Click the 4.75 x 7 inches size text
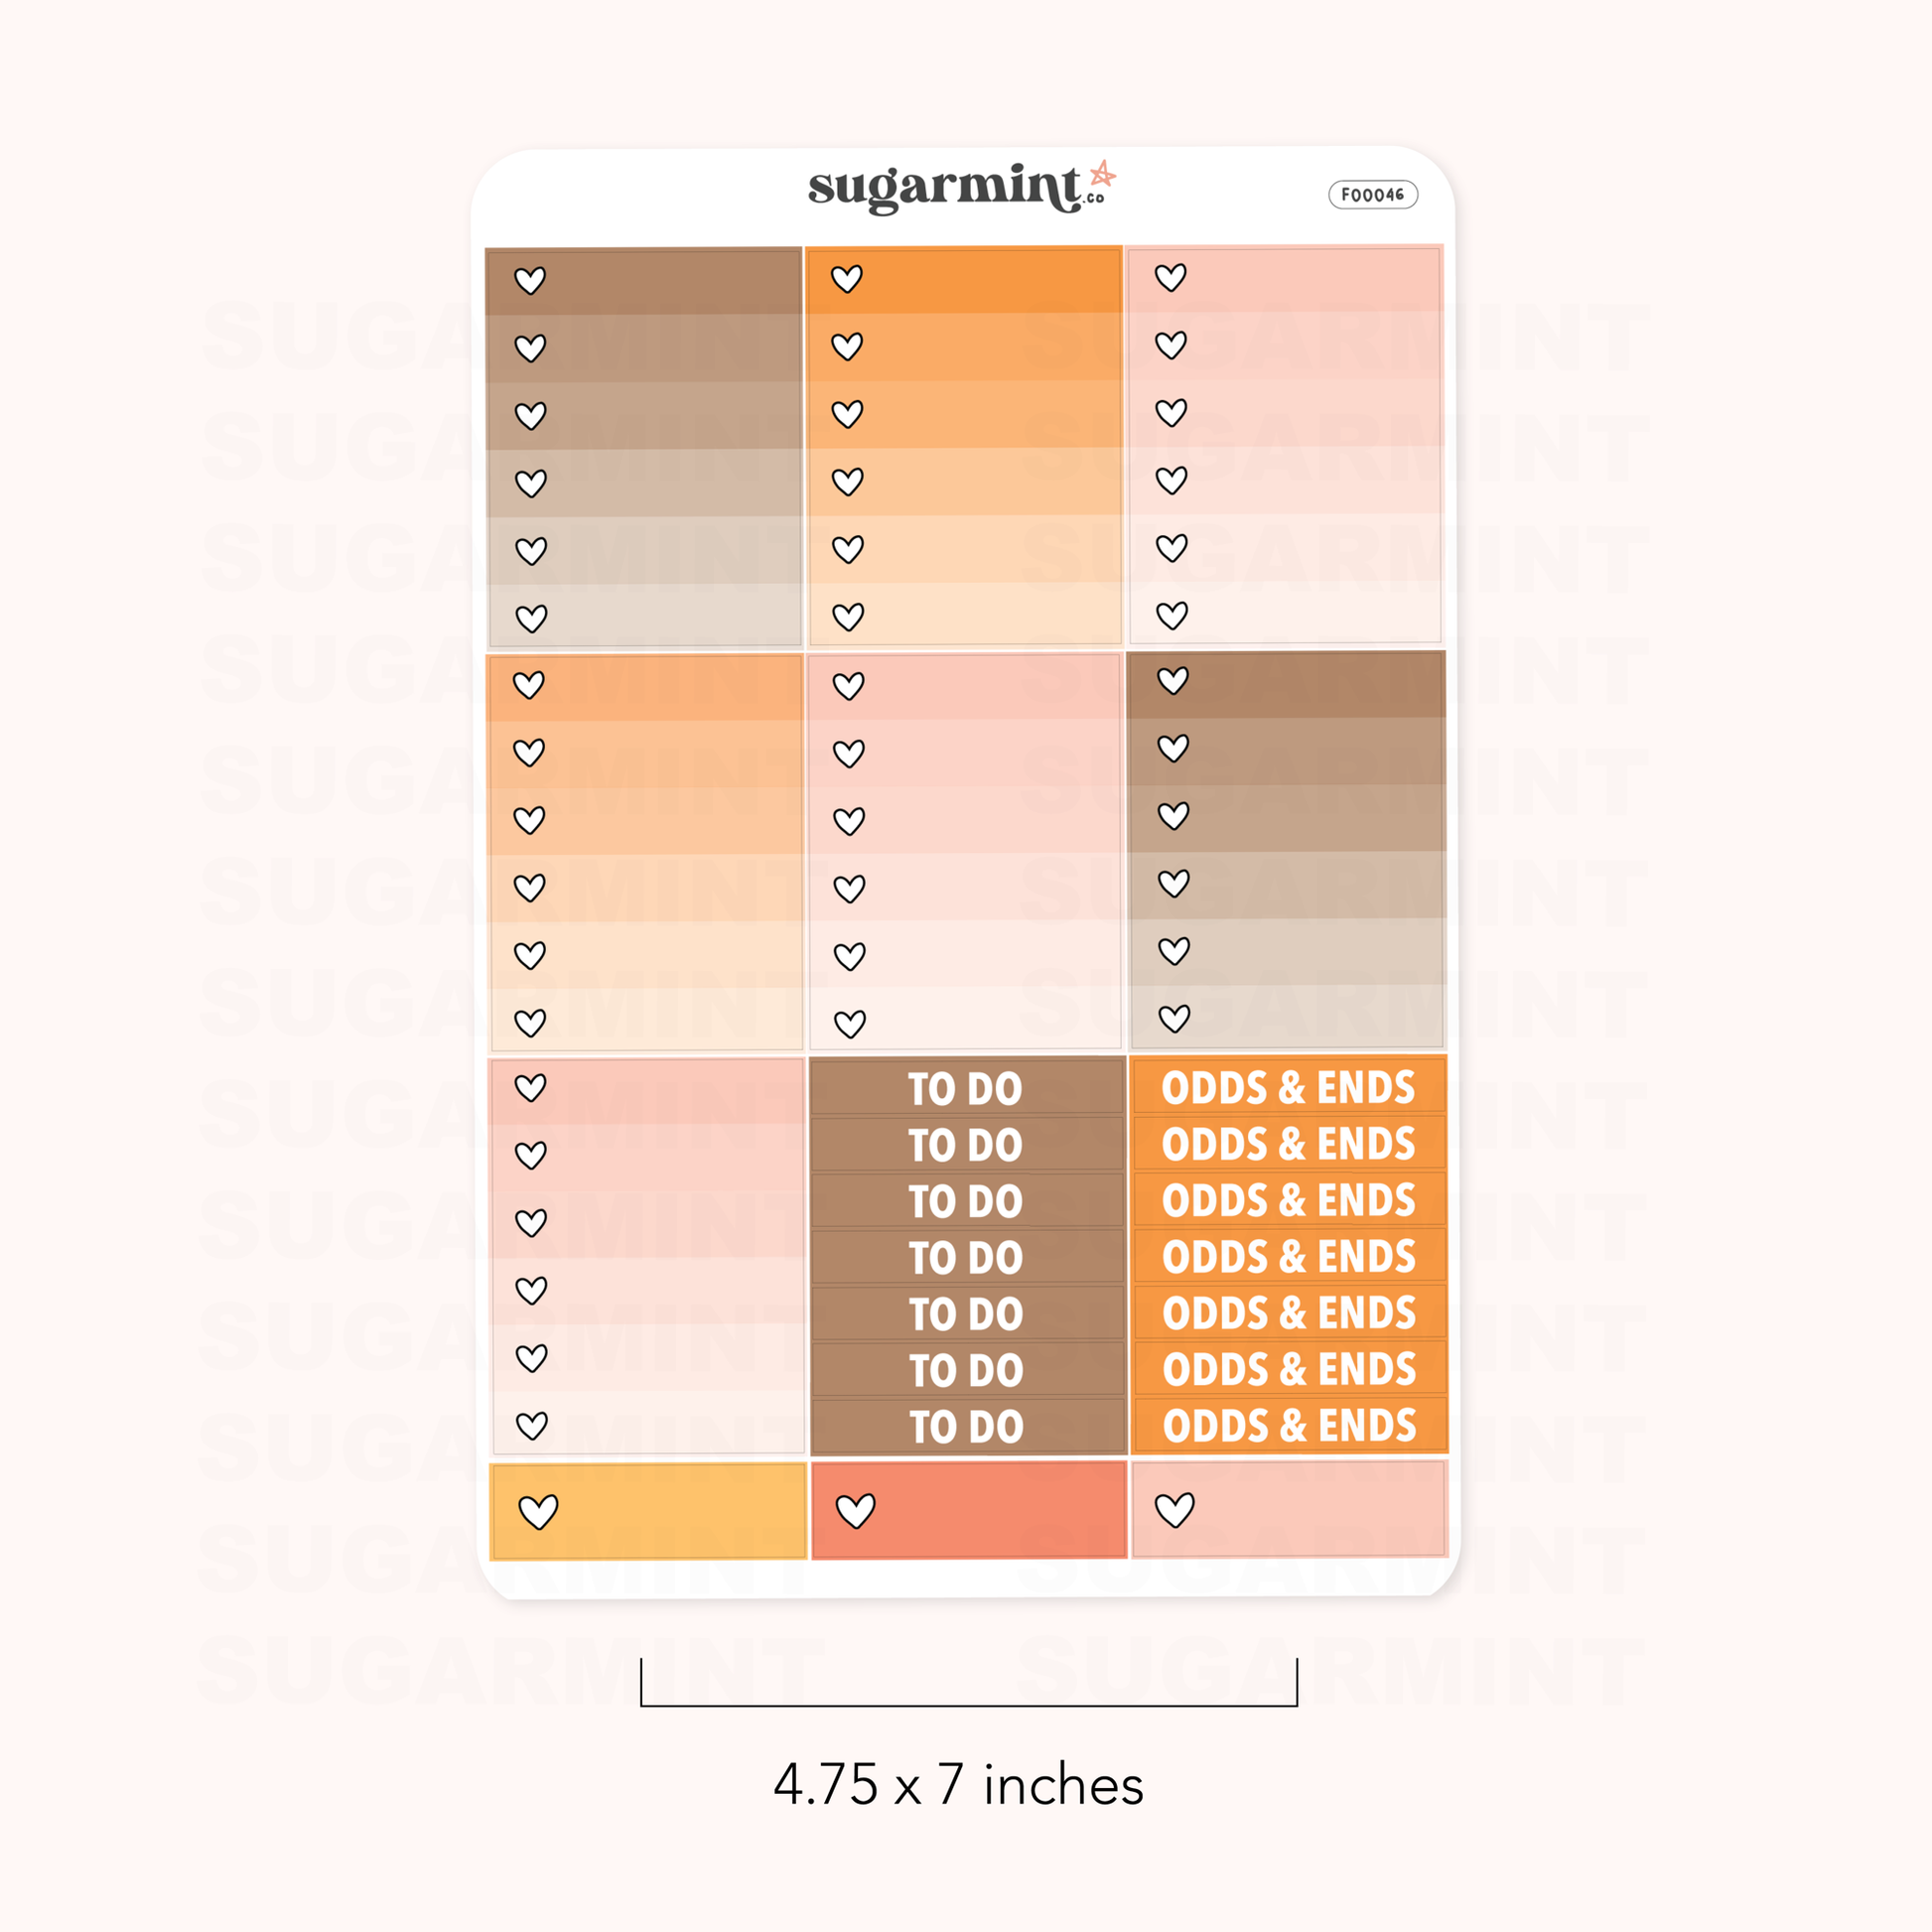This screenshot has width=1932, height=1932. point(959,1785)
